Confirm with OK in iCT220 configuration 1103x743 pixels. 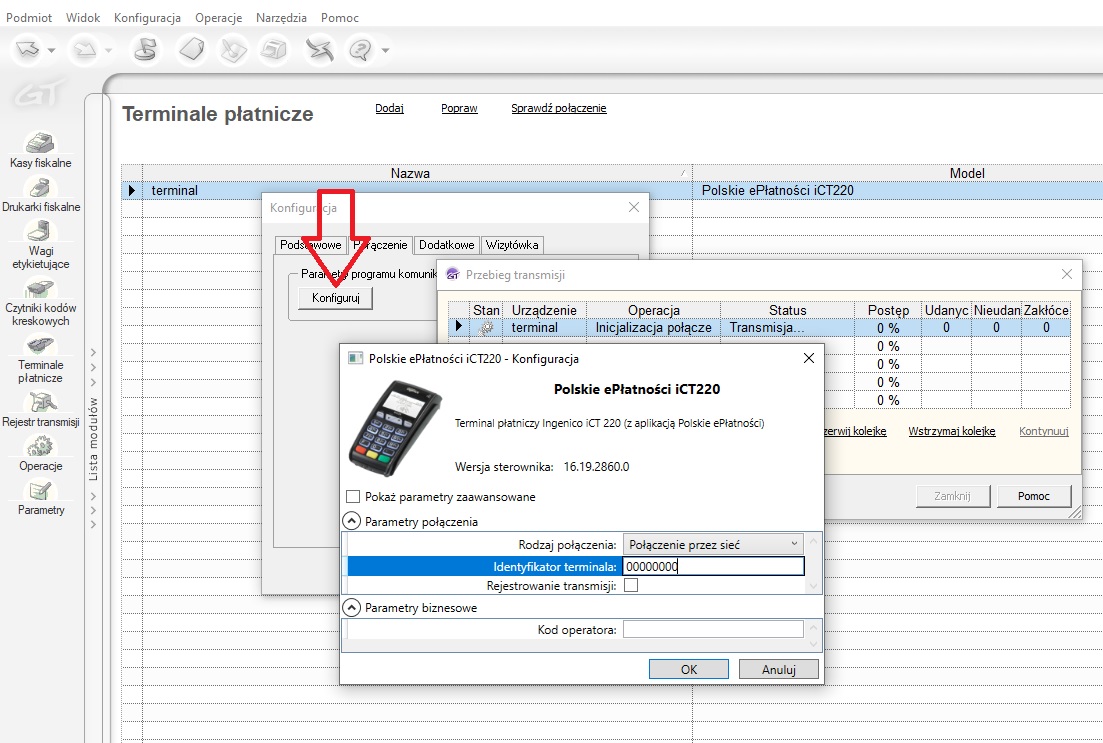(689, 669)
